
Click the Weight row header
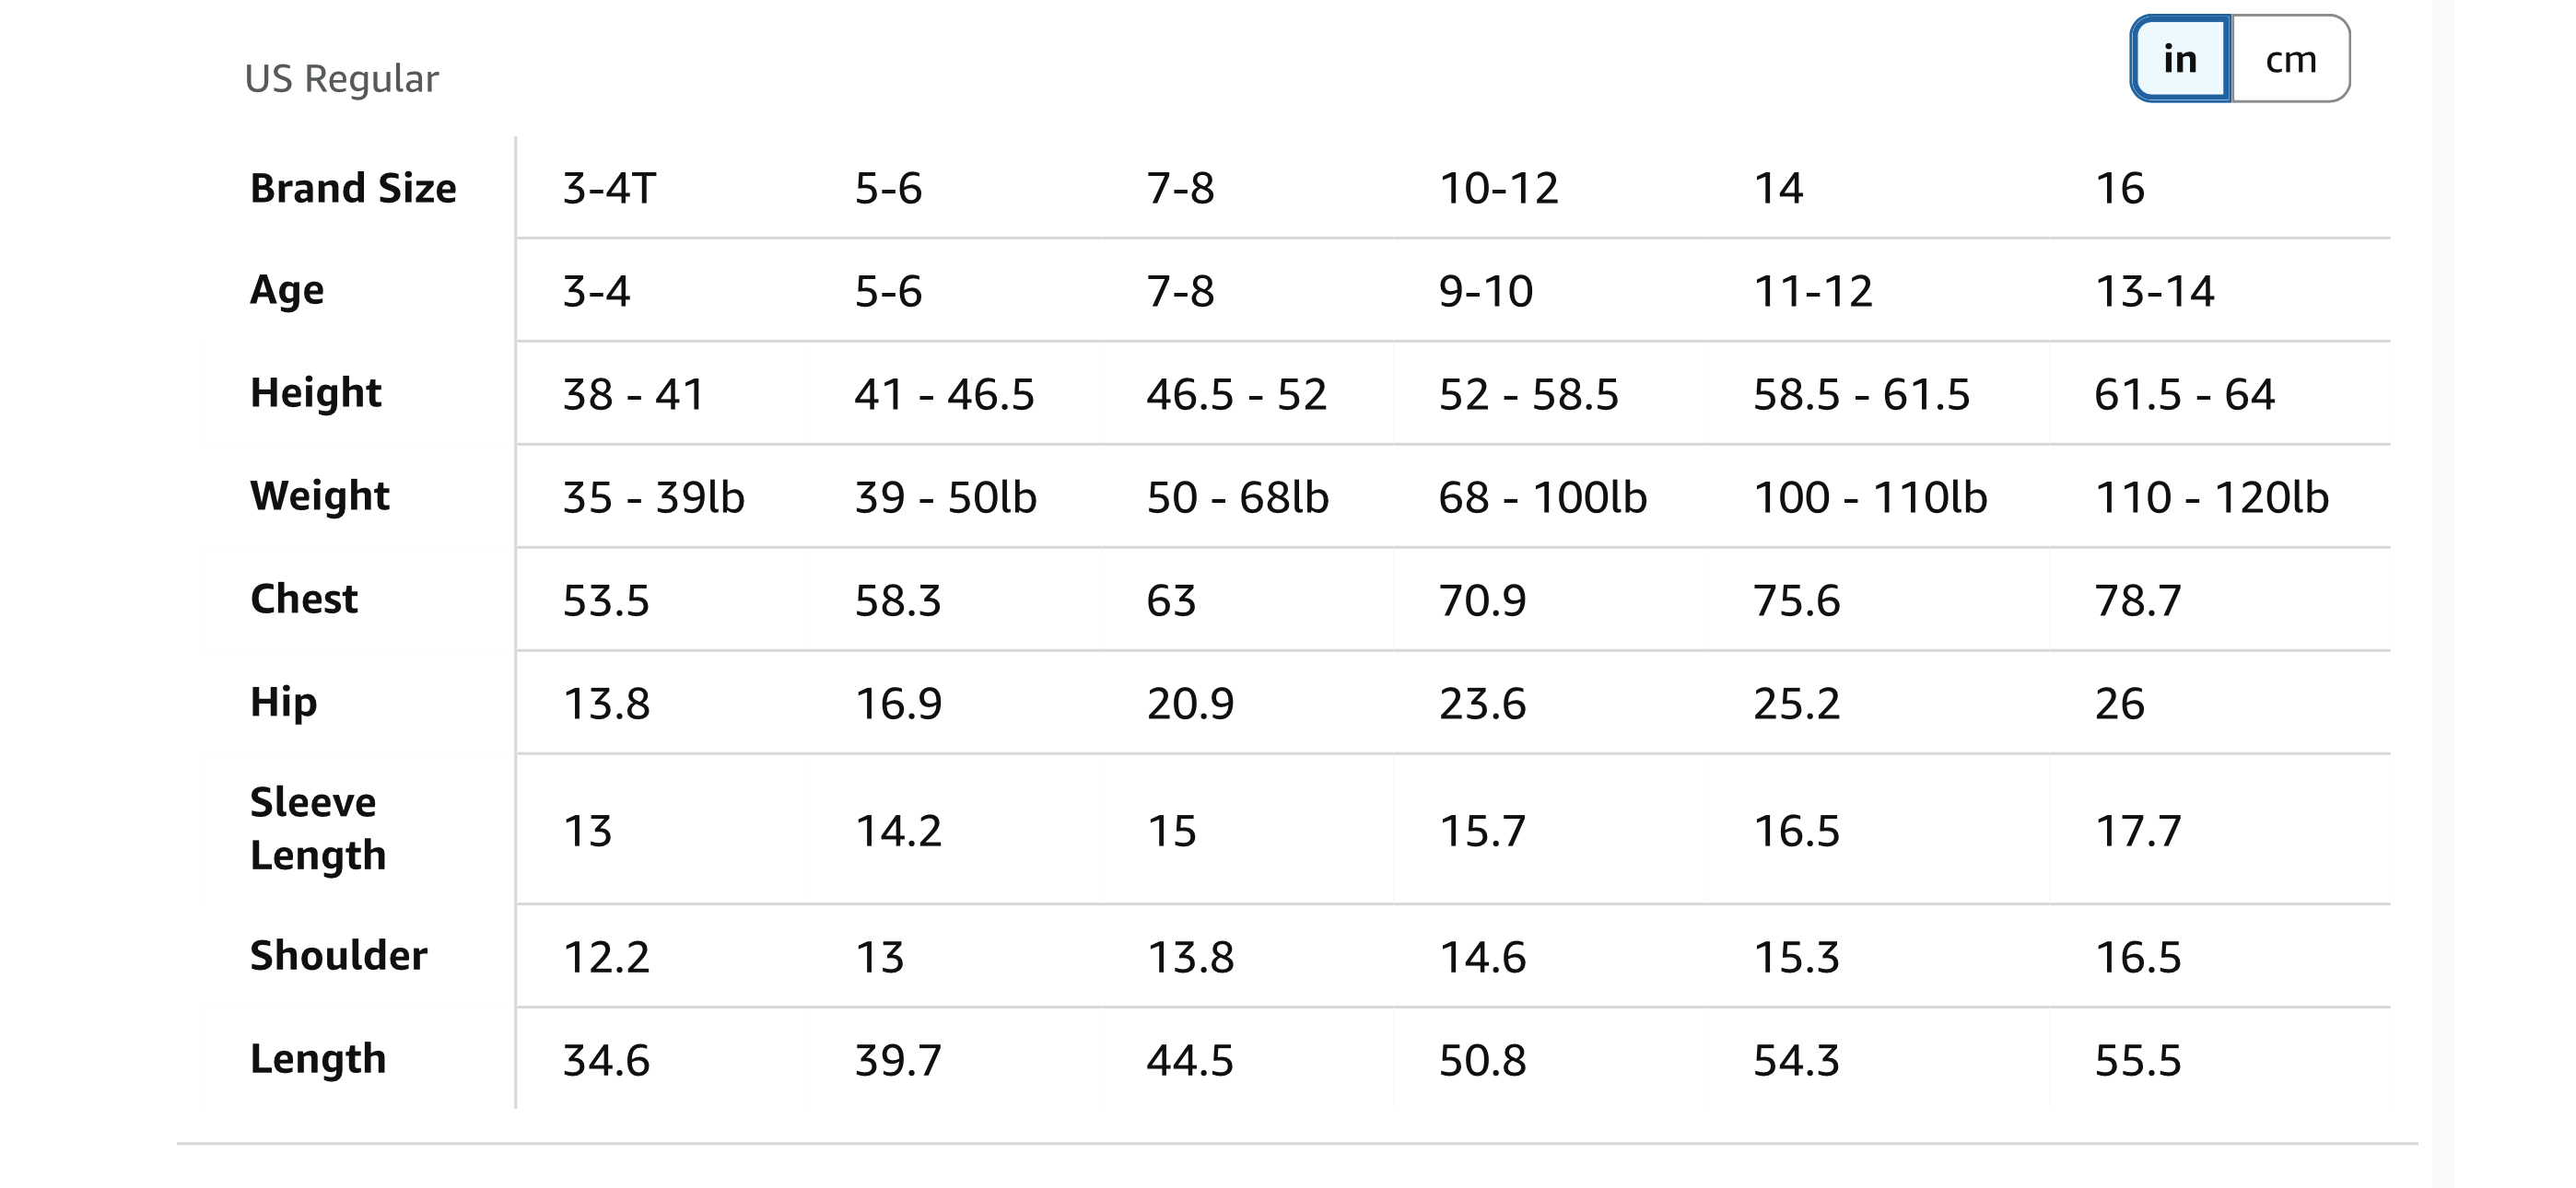click(x=319, y=496)
